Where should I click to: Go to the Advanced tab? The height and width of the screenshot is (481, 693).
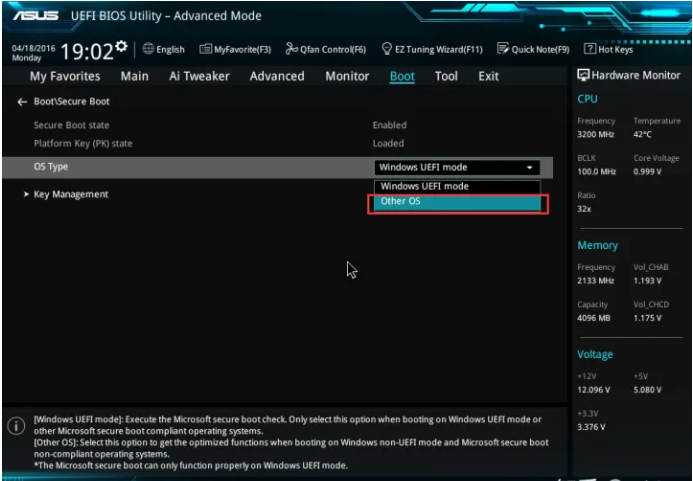pos(277,76)
